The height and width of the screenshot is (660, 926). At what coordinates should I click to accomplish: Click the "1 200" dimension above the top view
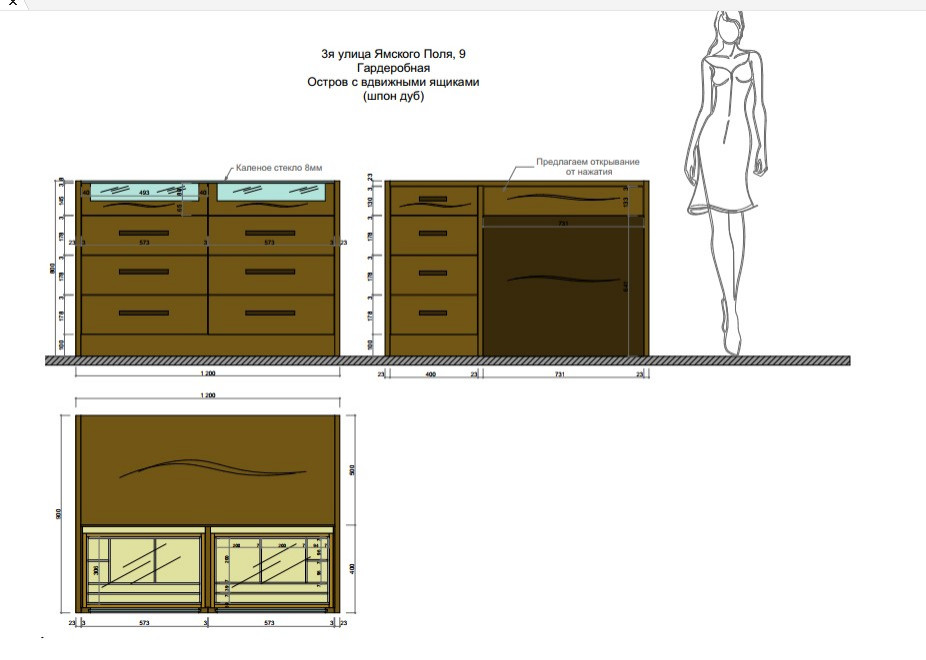coord(208,396)
